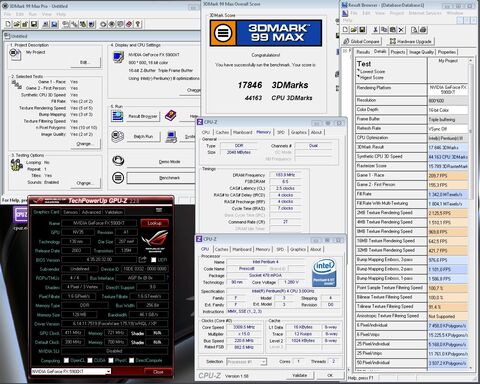Click the Validate button in CPU-Z

pyautogui.click(x=300, y=375)
